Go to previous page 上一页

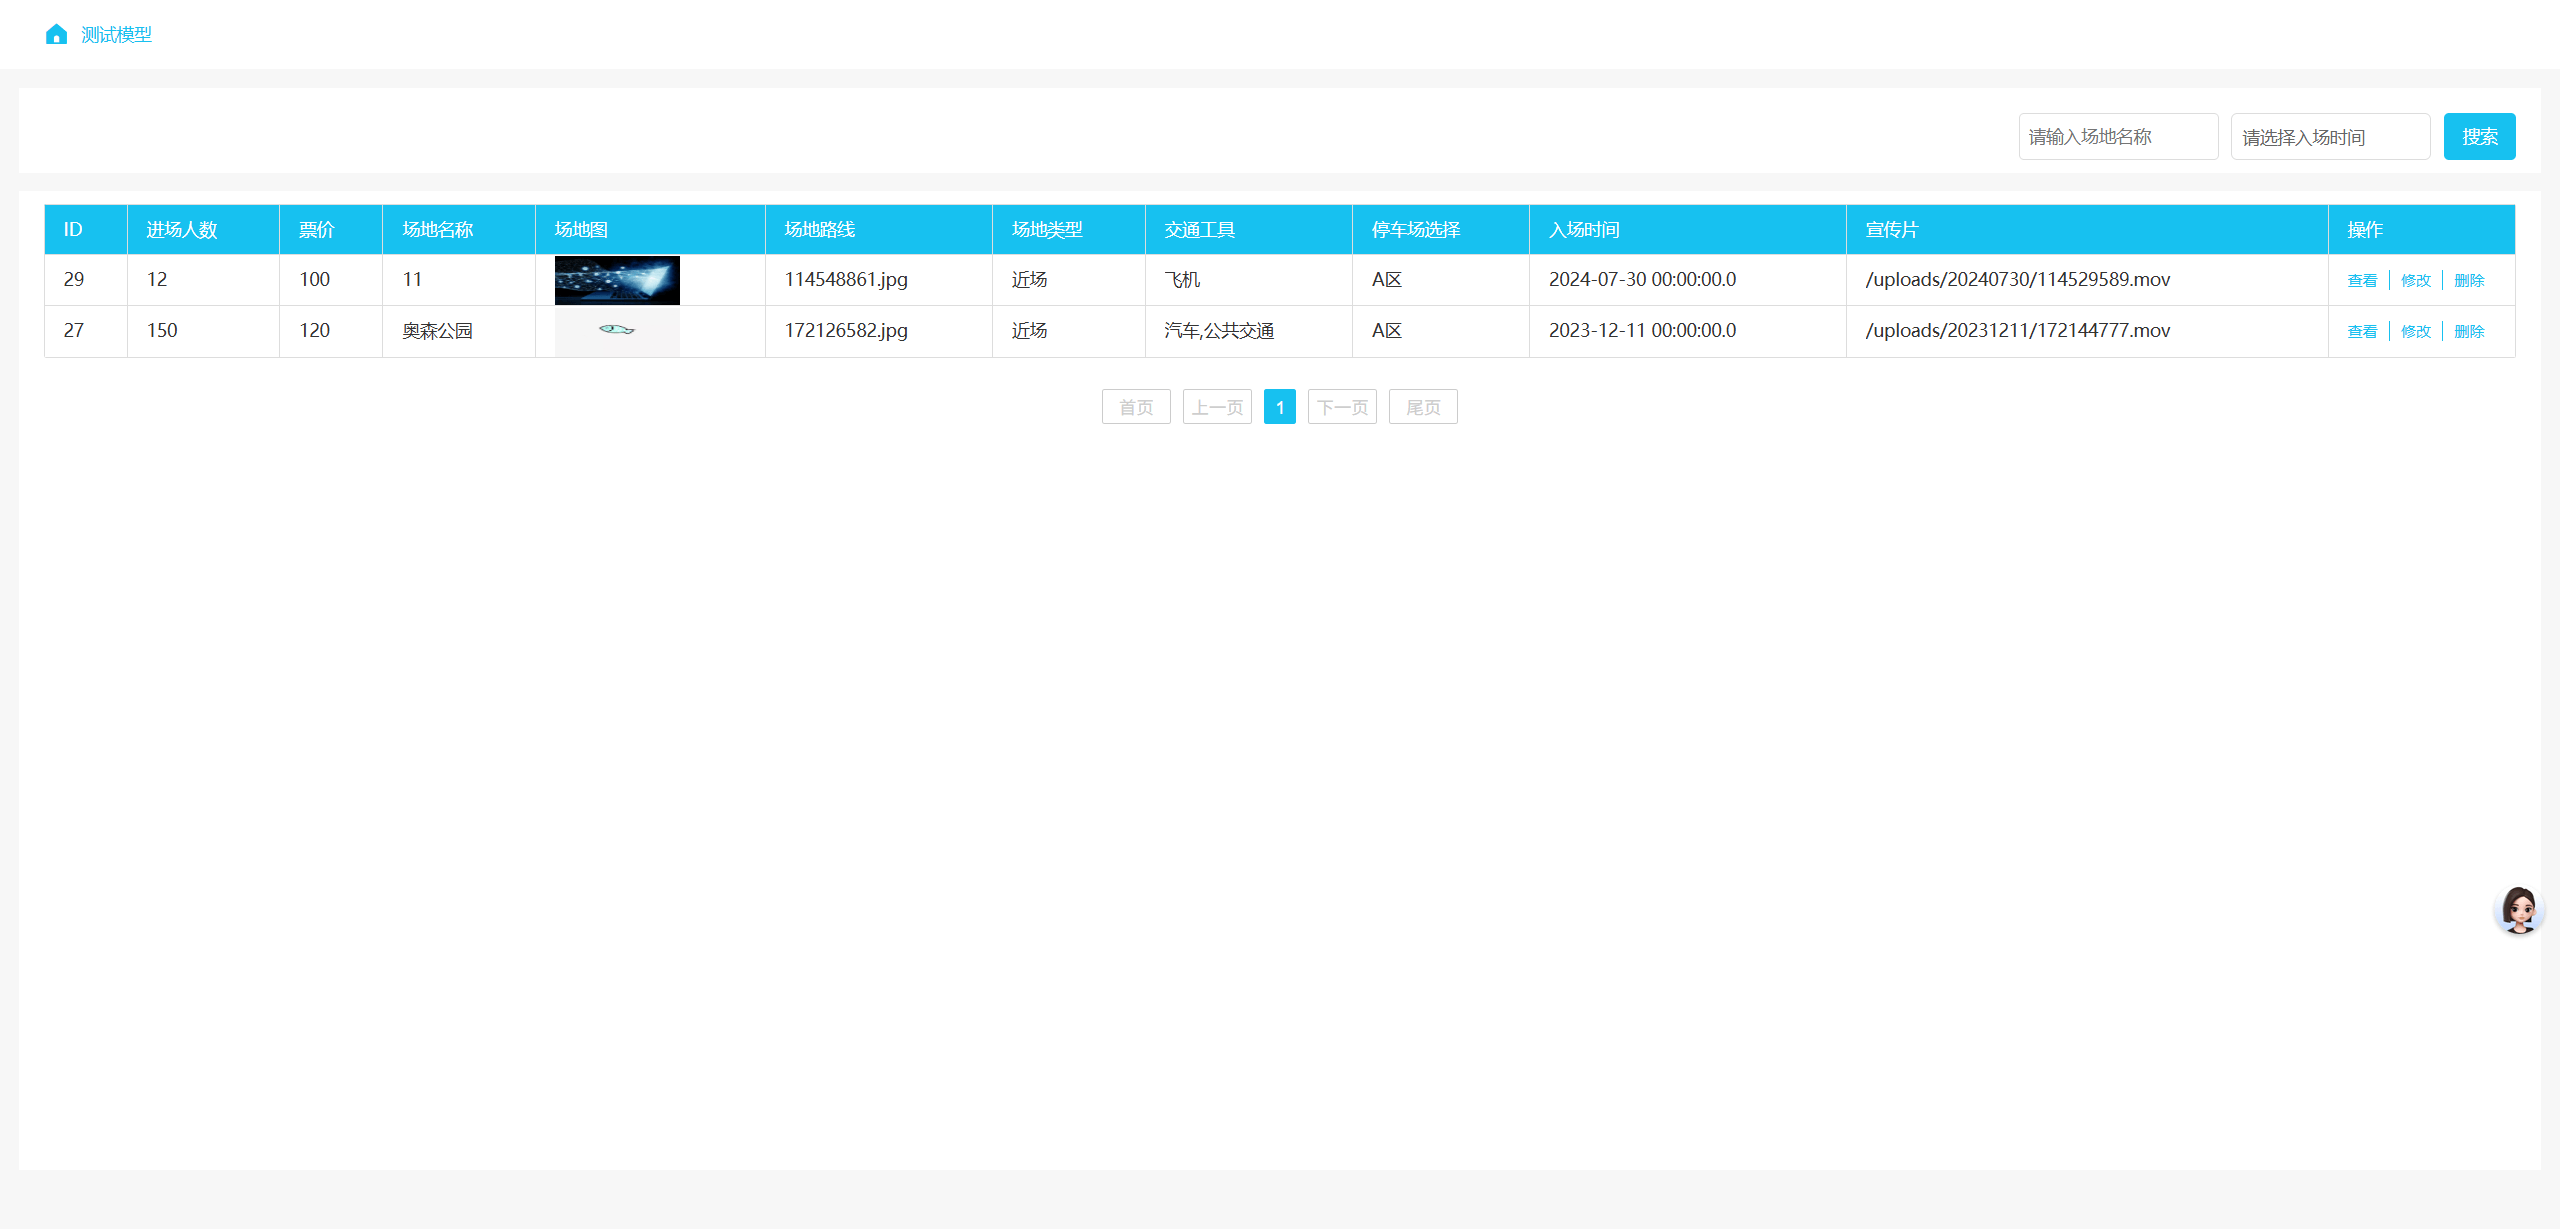tap(1217, 407)
